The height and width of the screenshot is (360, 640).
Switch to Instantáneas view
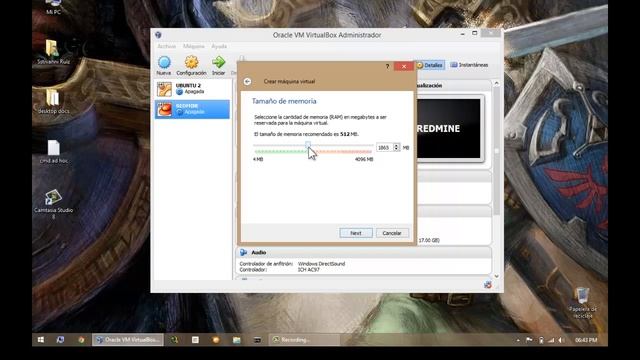point(469,65)
